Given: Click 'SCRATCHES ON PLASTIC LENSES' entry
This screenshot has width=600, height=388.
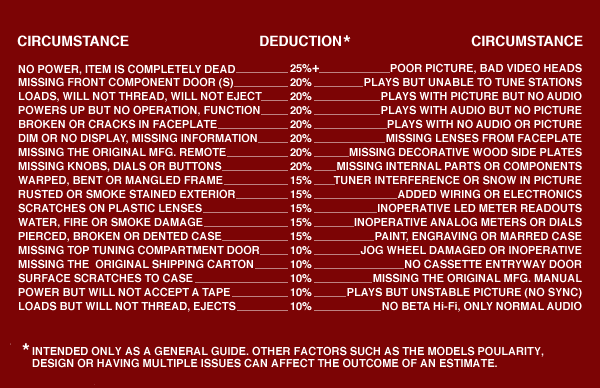Looking at the screenshot, I should point(110,208).
